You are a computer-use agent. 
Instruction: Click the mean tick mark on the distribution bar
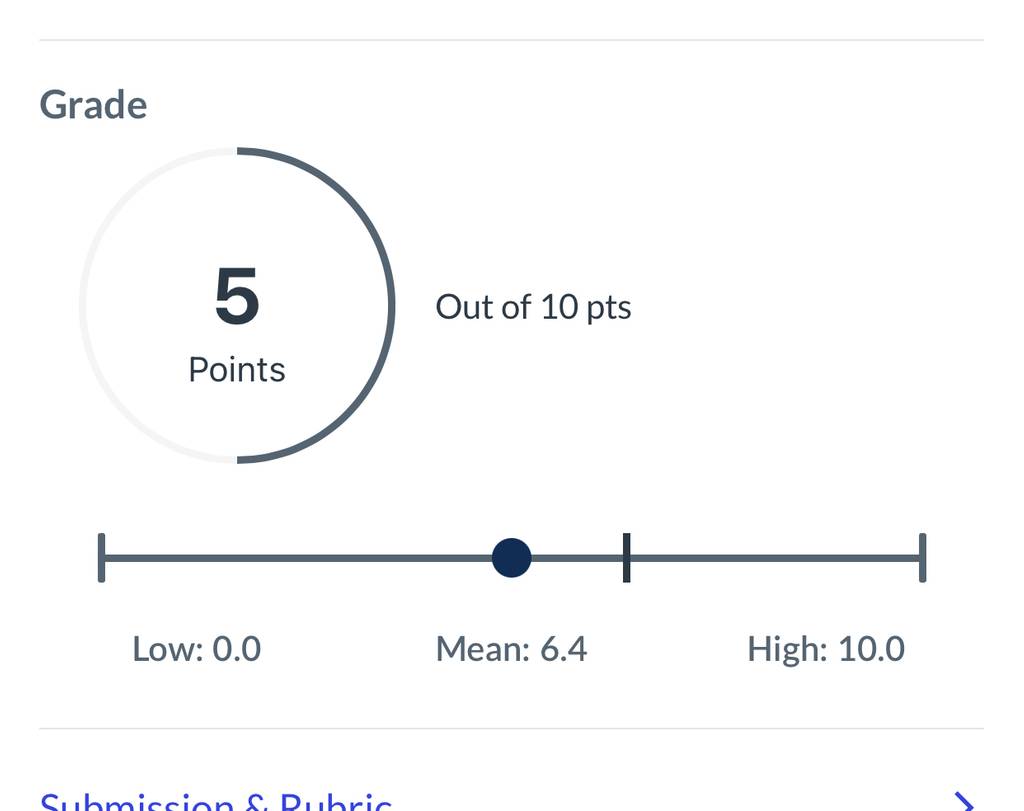pos(626,558)
